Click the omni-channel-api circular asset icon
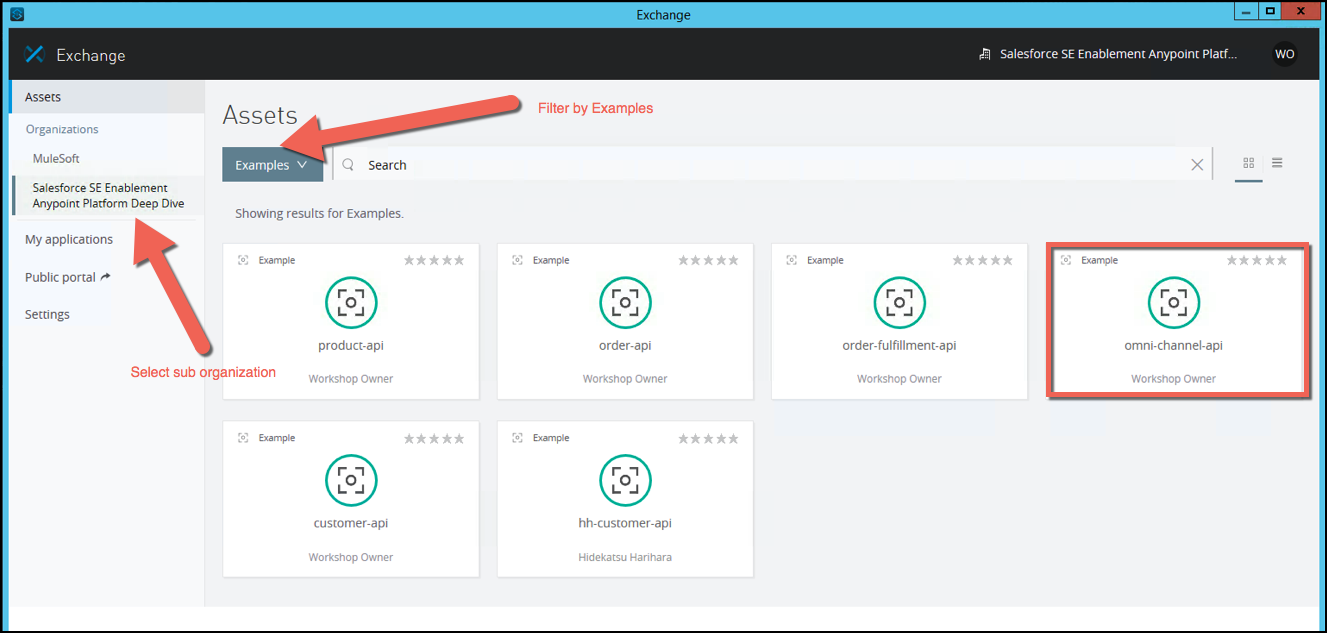The height and width of the screenshot is (633, 1327). tap(1173, 302)
